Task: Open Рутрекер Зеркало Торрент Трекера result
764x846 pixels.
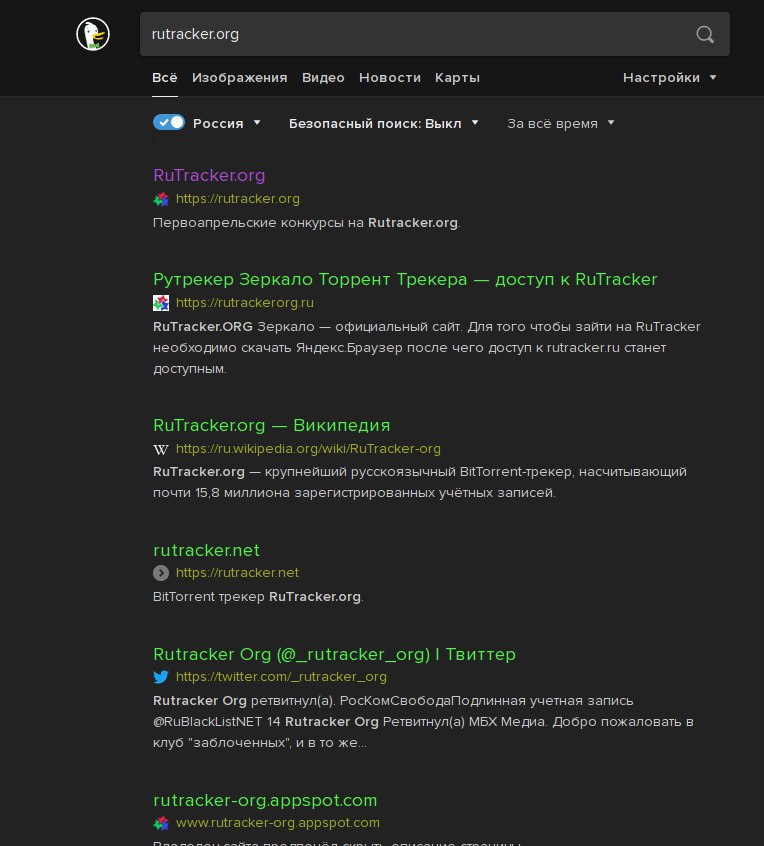Action: (405, 279)
